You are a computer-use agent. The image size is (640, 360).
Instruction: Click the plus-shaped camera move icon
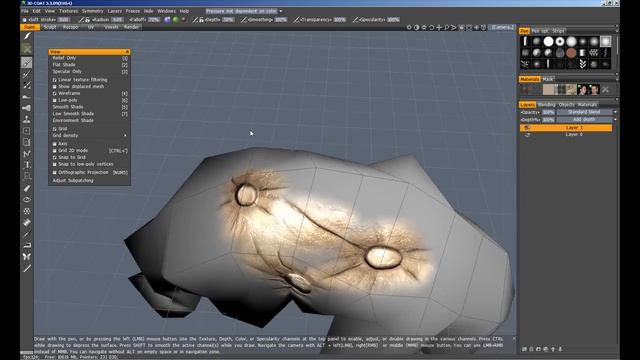pyautogui.click(x=439, y=27)
